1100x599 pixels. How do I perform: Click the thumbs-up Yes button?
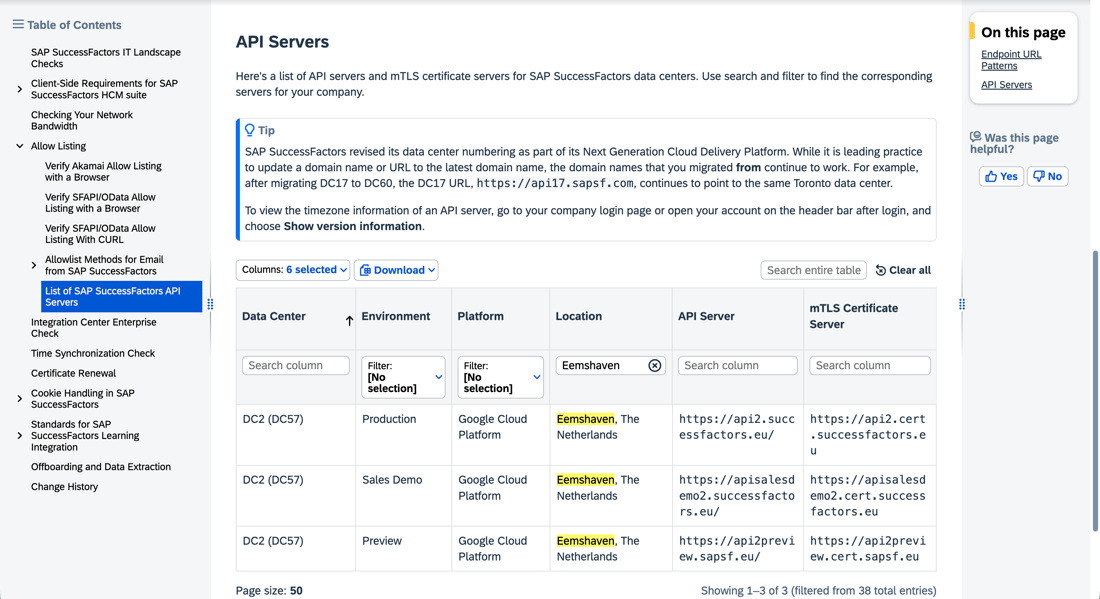pos(1001,176)
